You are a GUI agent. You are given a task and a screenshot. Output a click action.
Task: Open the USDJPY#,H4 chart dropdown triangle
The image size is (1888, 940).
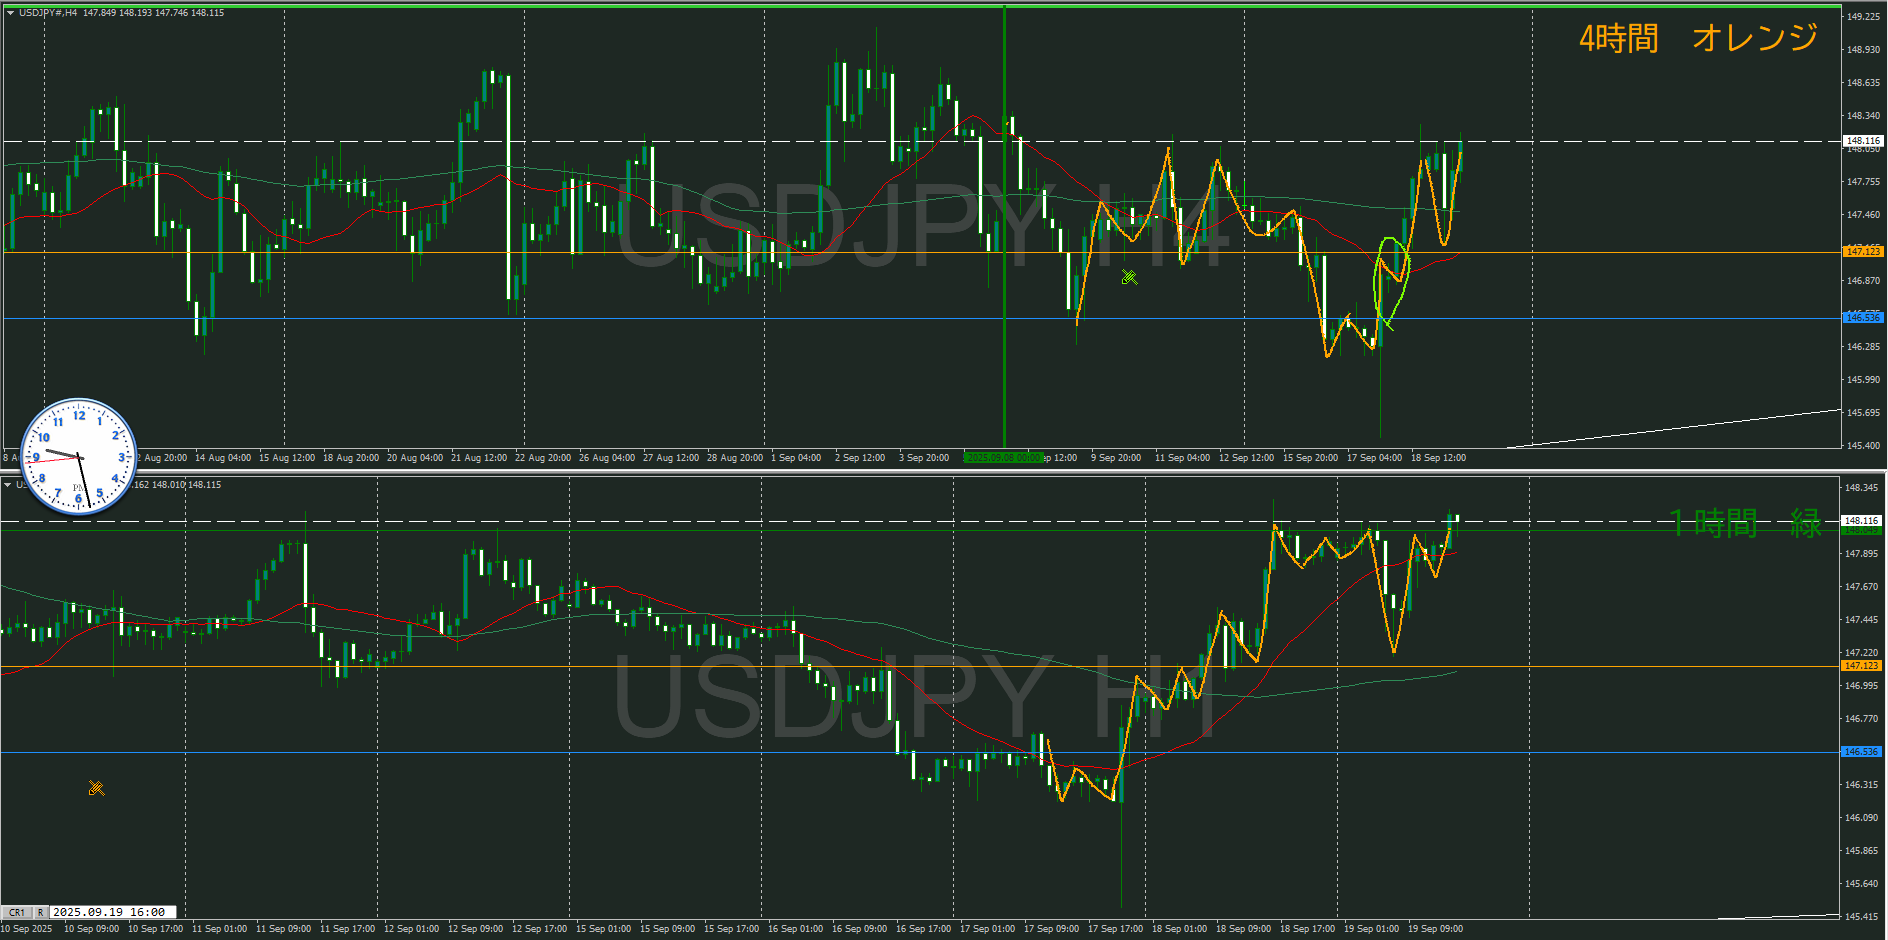(x=10, y=13)
